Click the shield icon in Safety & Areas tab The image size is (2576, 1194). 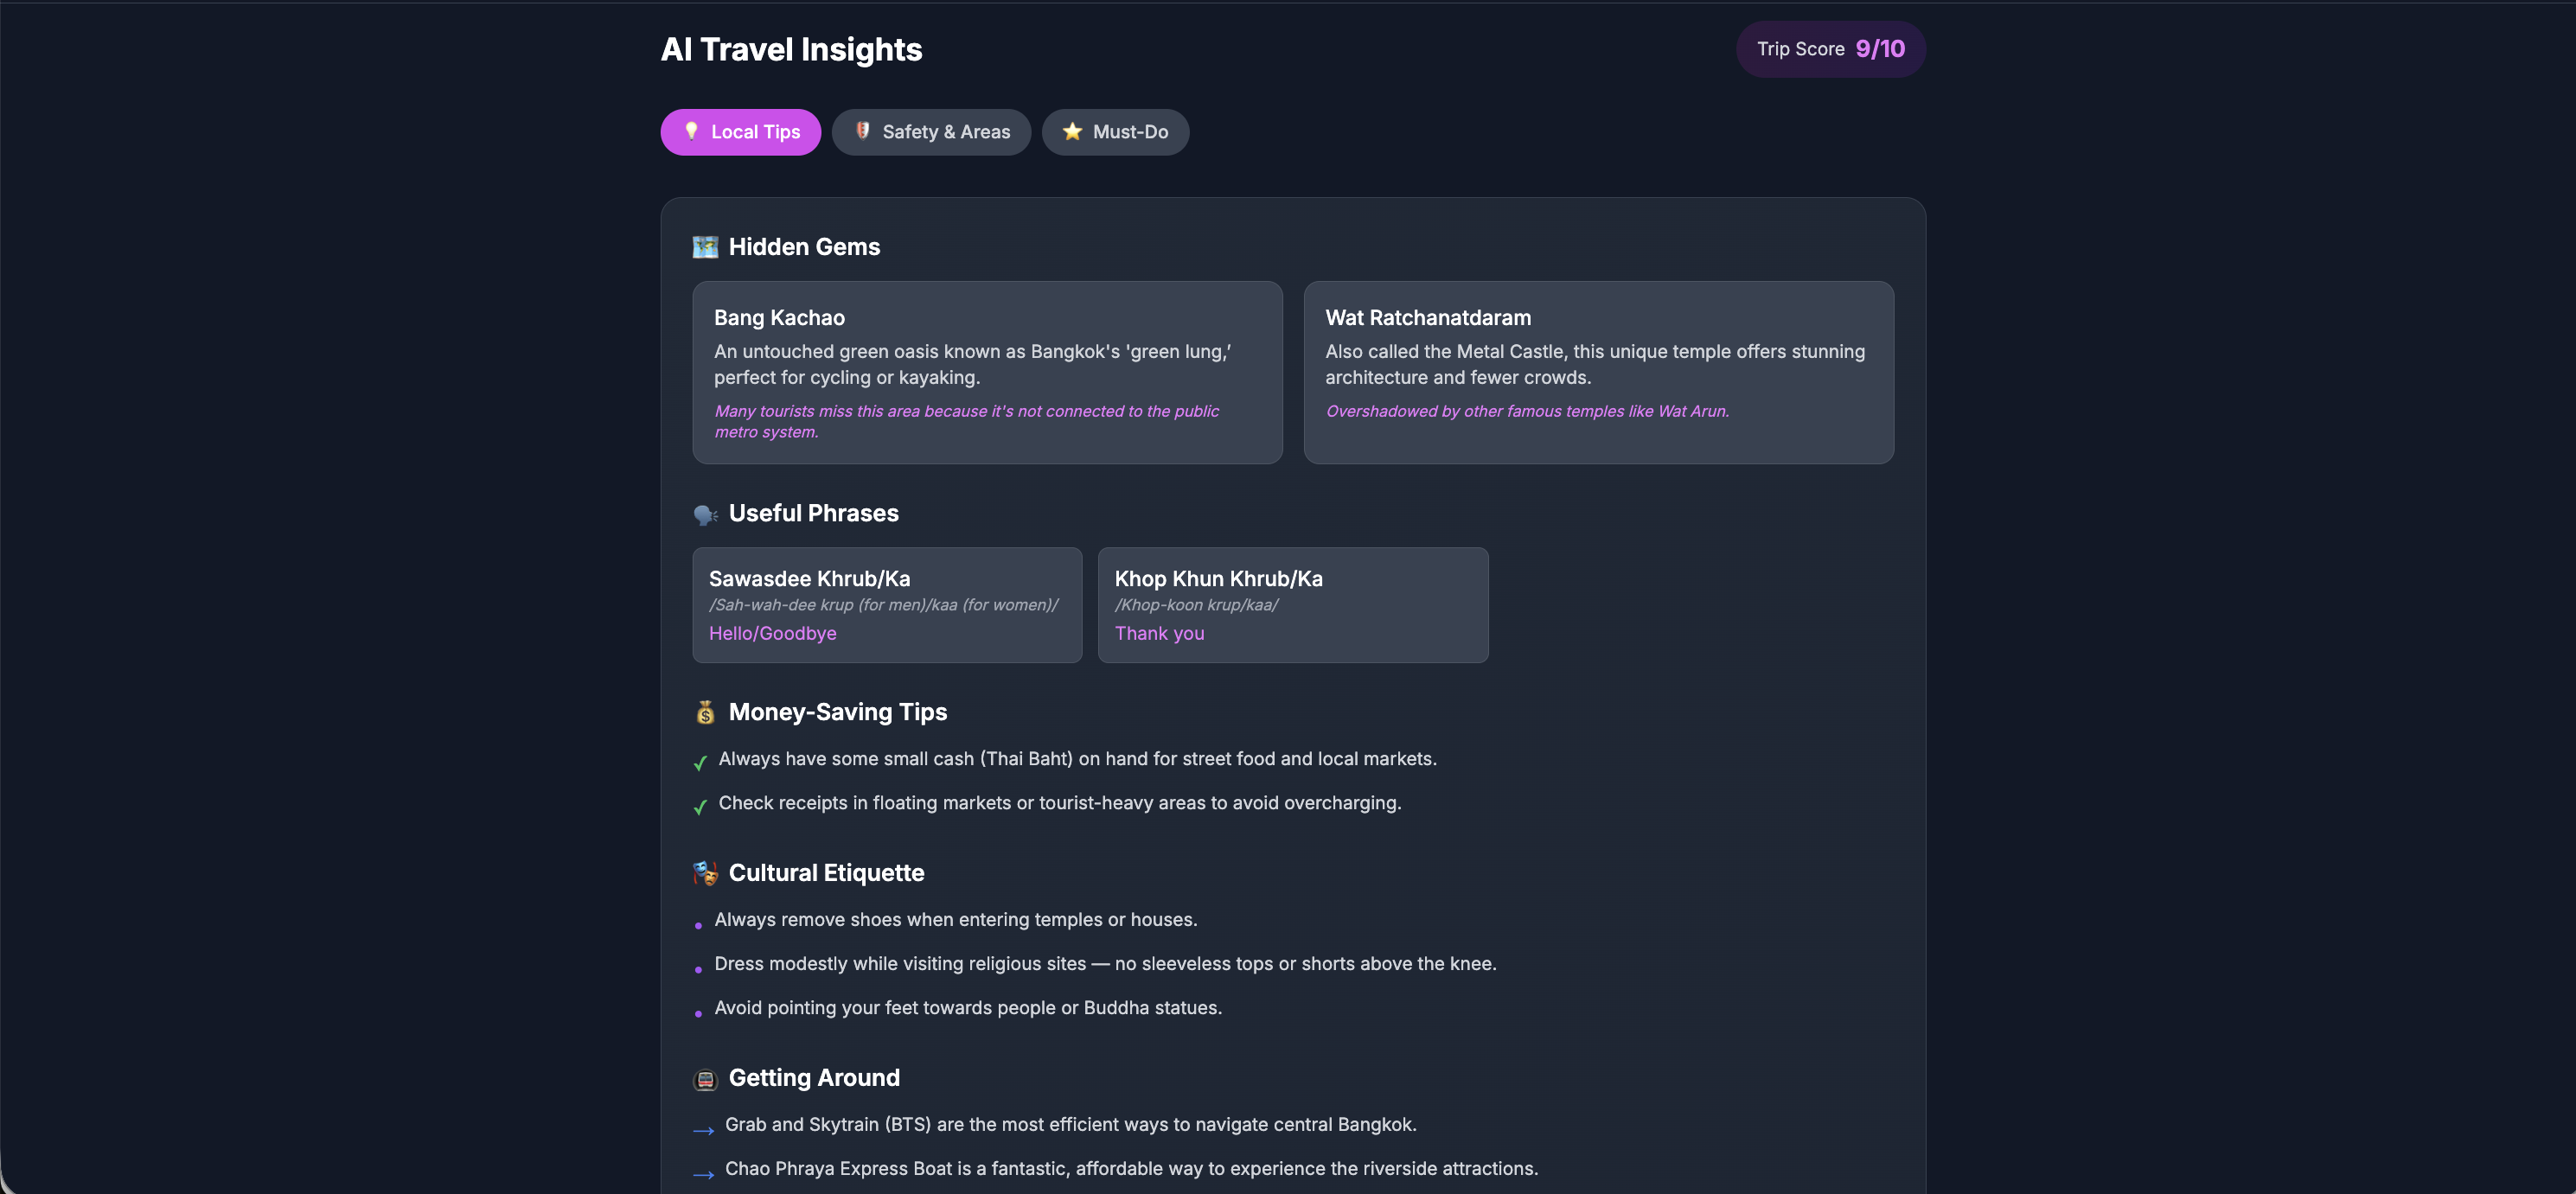coord(862,131)
